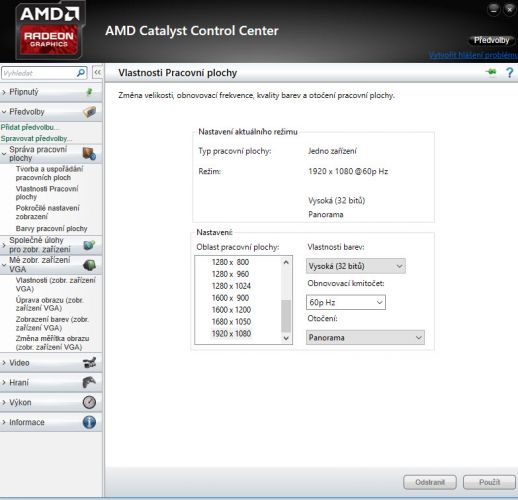Image resolution: width=518 pixels, height=500 pixels.
Task: Select resolution 1280 x 1024
Action: 231,286
